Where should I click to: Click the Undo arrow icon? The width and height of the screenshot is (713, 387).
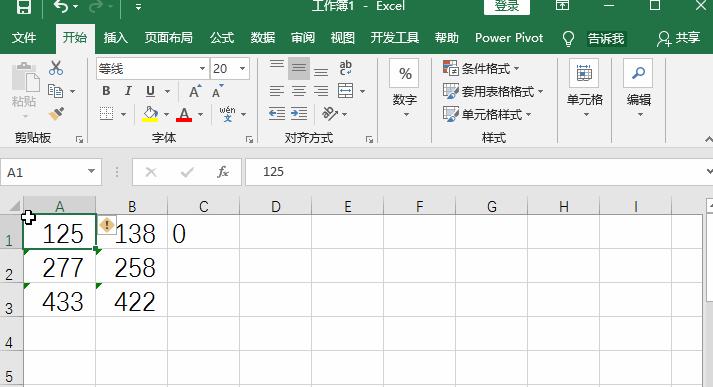pyautogui.click(x=60, y=7)
